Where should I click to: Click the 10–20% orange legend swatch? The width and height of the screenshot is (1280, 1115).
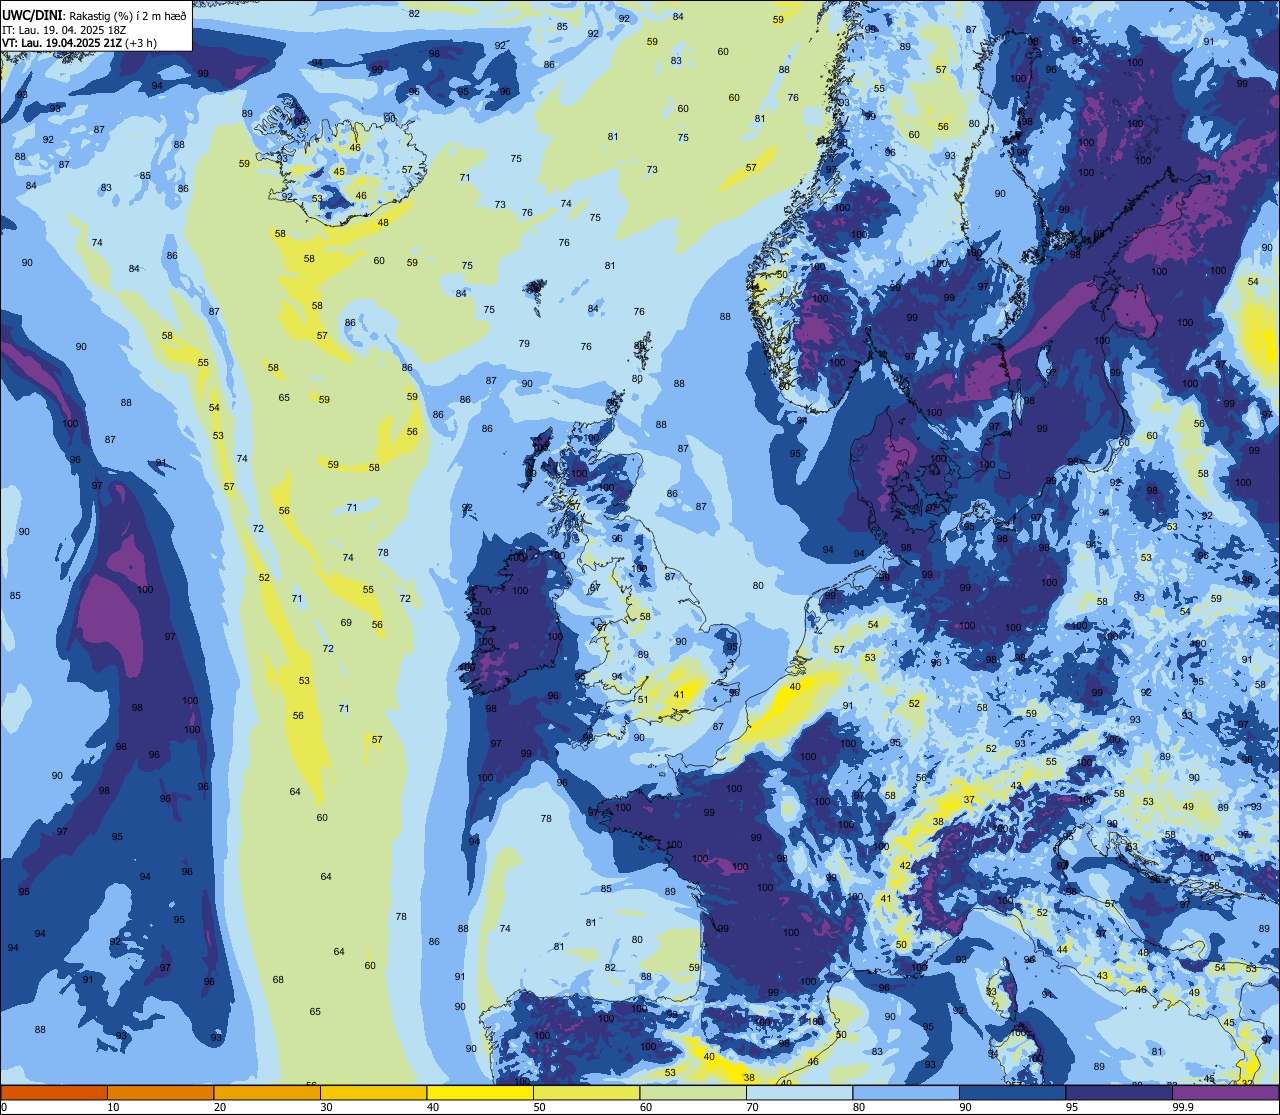pyautogui.click(x=160, y=1092)
